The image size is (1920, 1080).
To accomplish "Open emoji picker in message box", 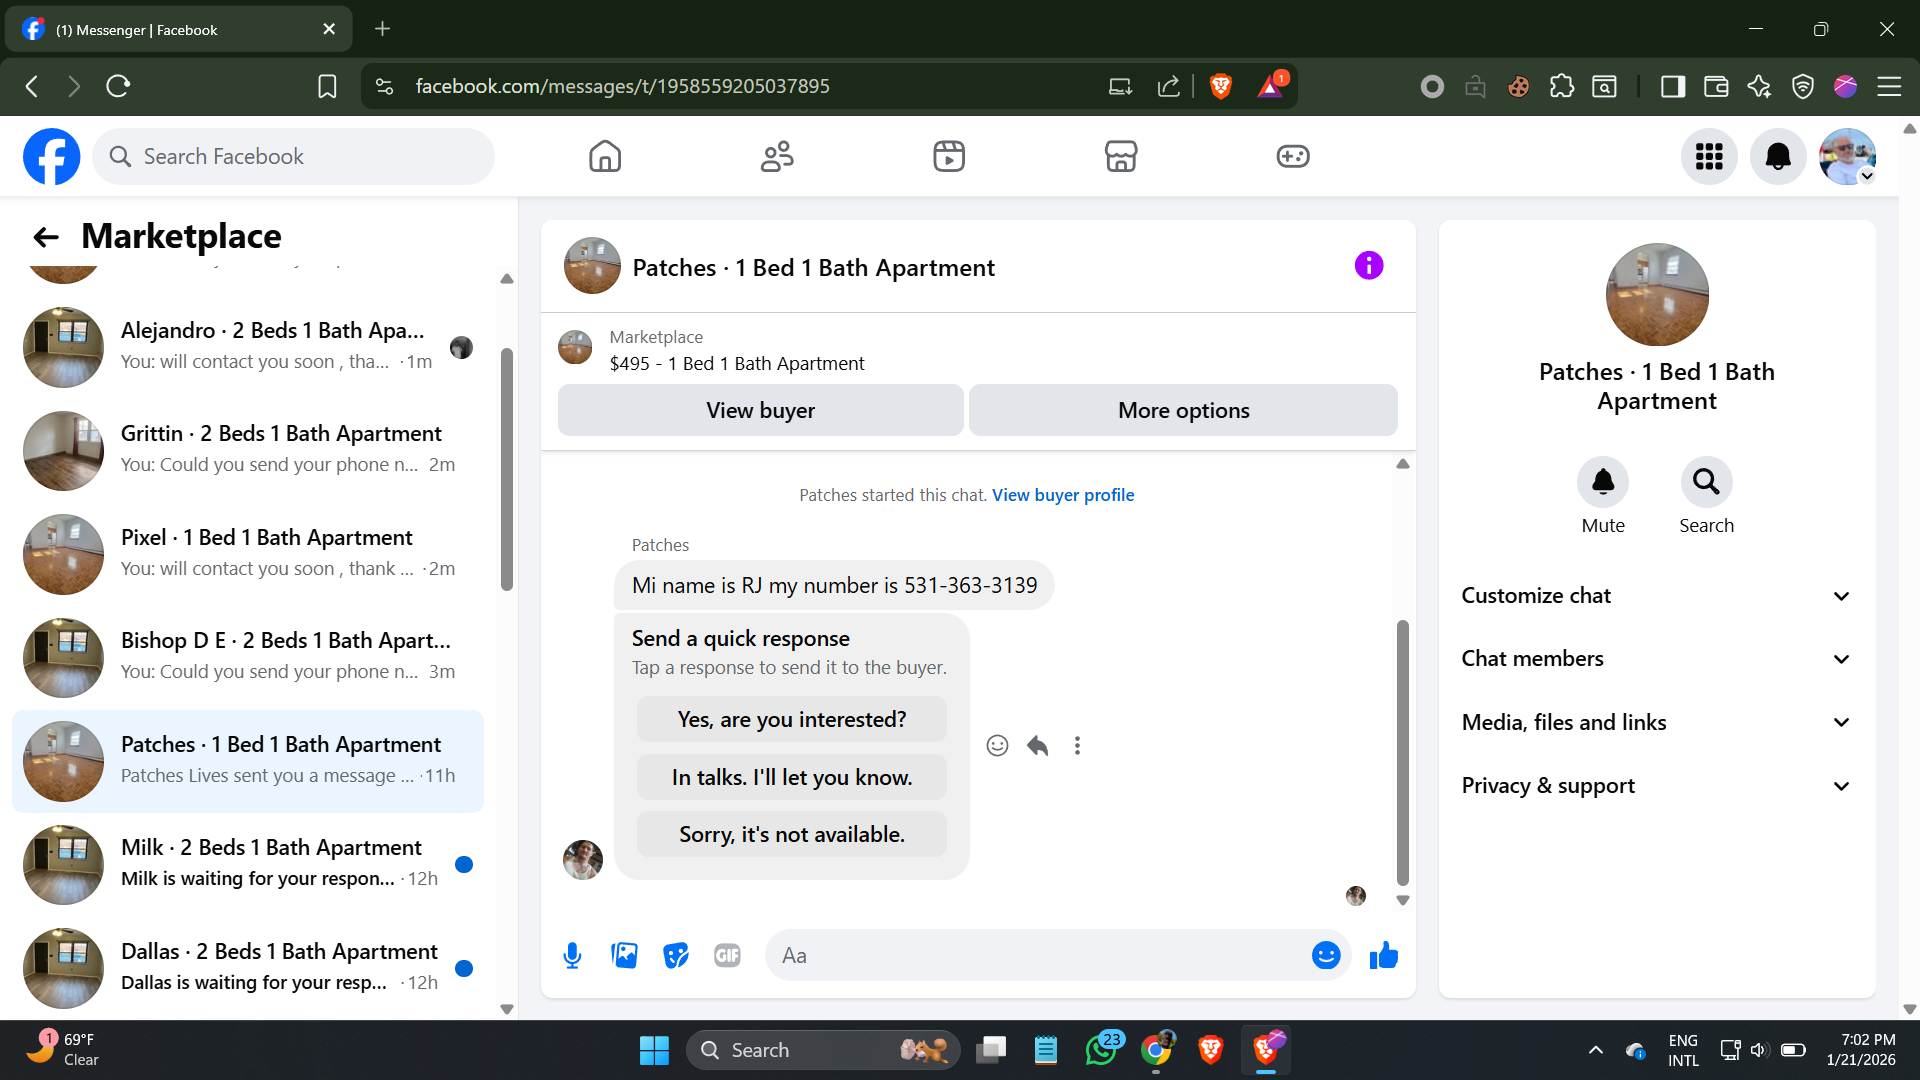I will [x=1325, y=956].
